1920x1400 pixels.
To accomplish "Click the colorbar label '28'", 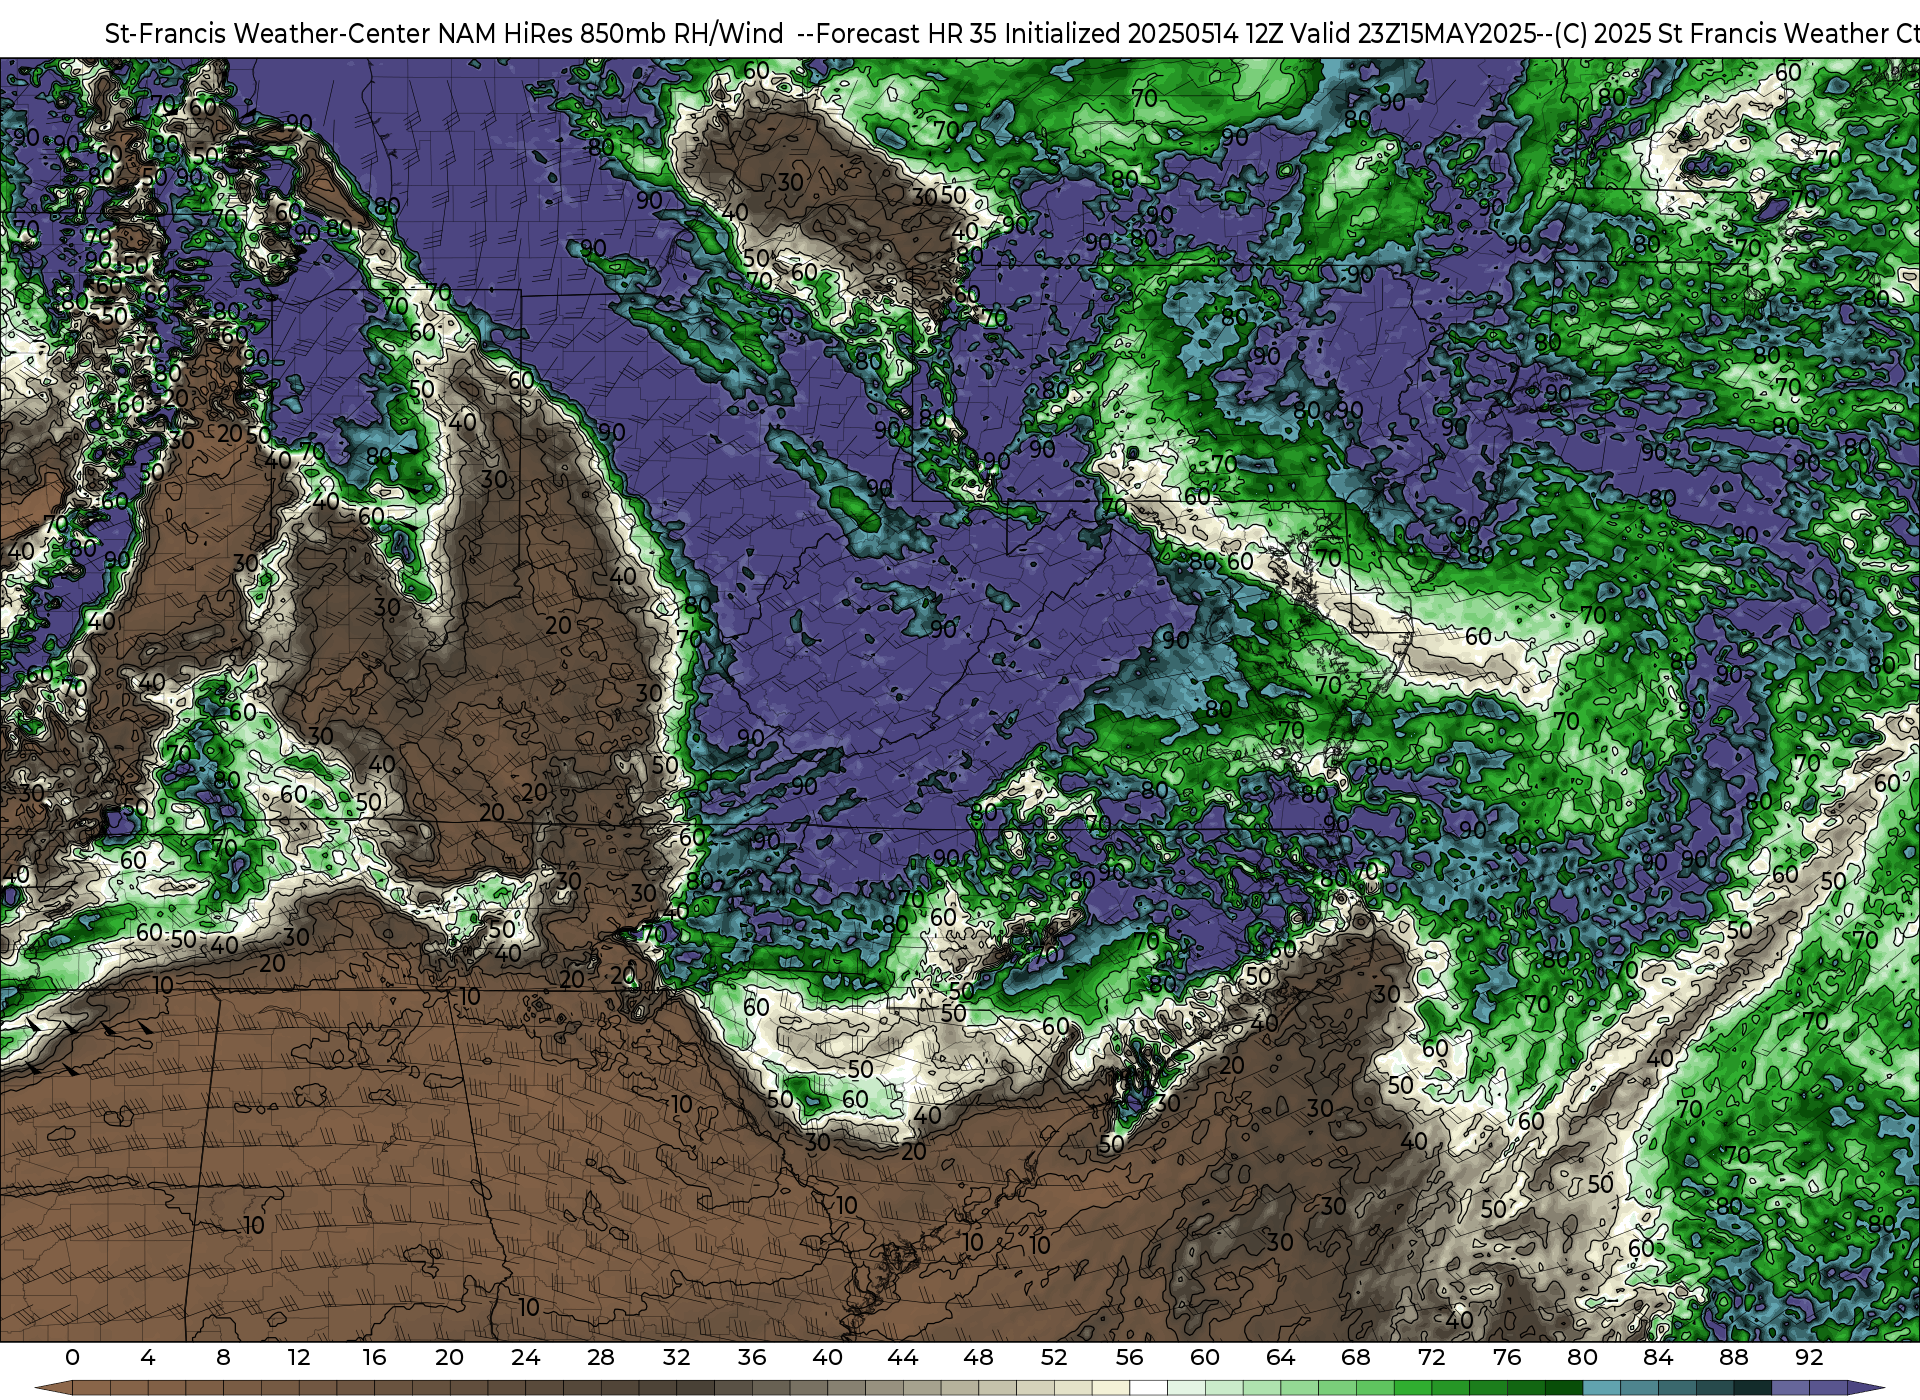I will 601,1357.
